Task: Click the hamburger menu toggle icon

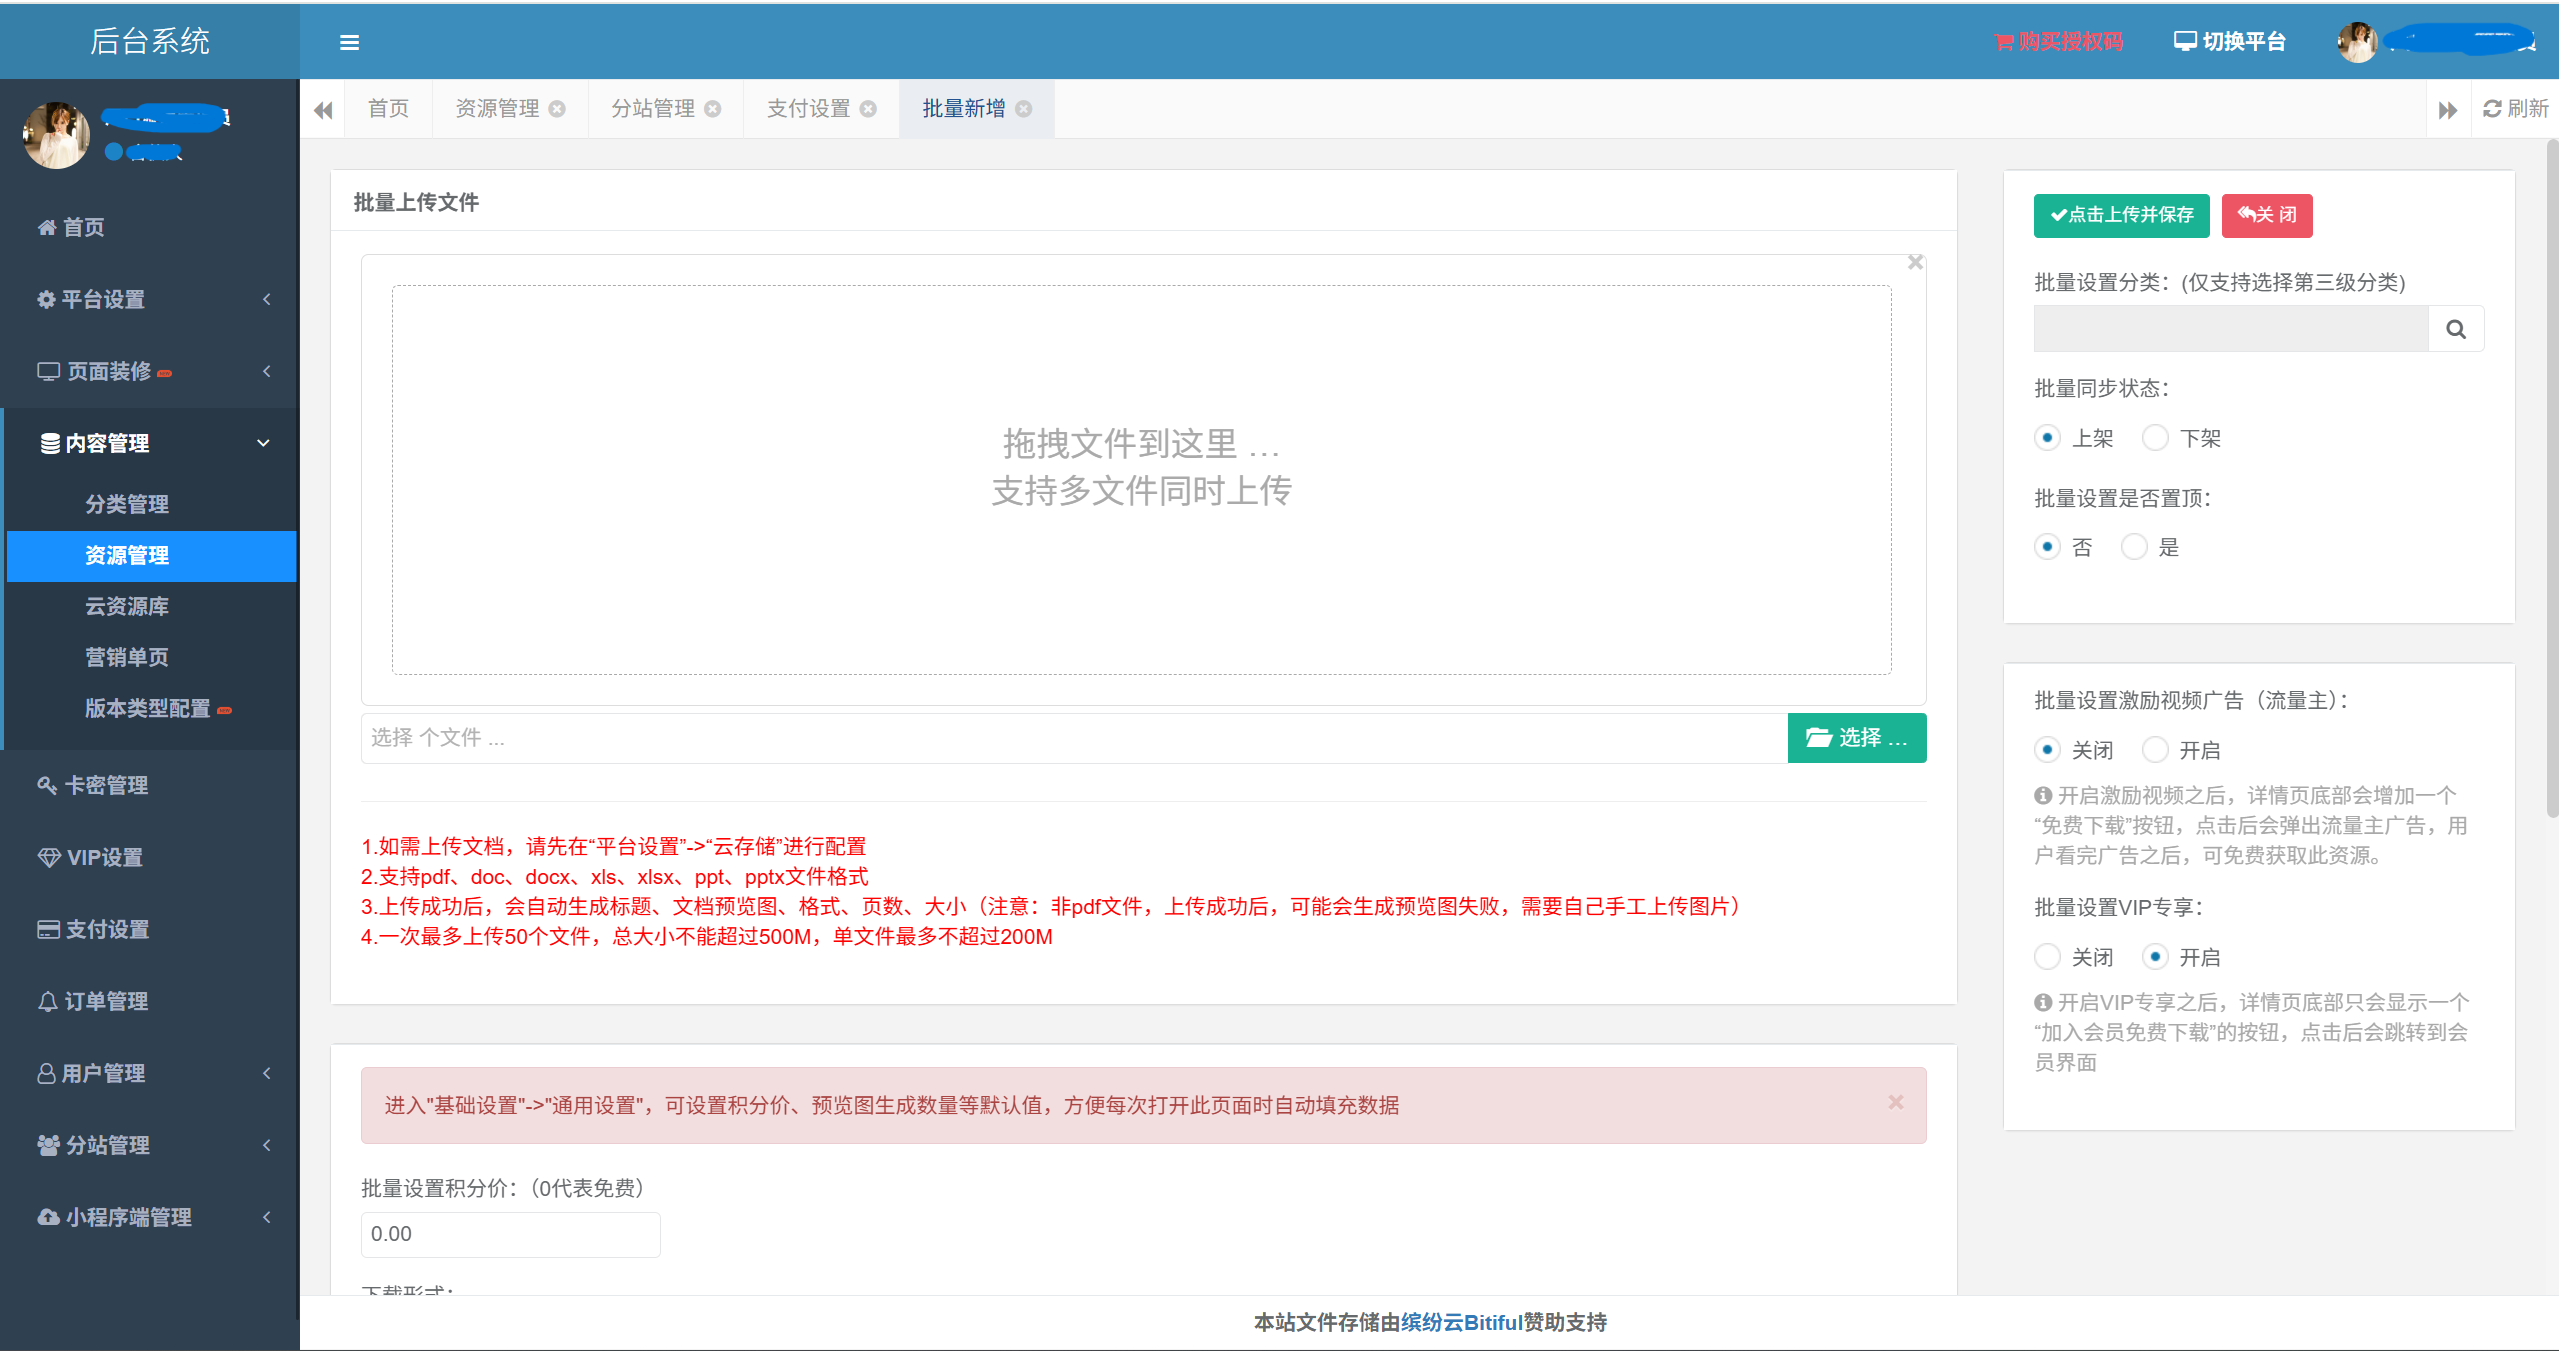Action: click(x=349, y=42)
